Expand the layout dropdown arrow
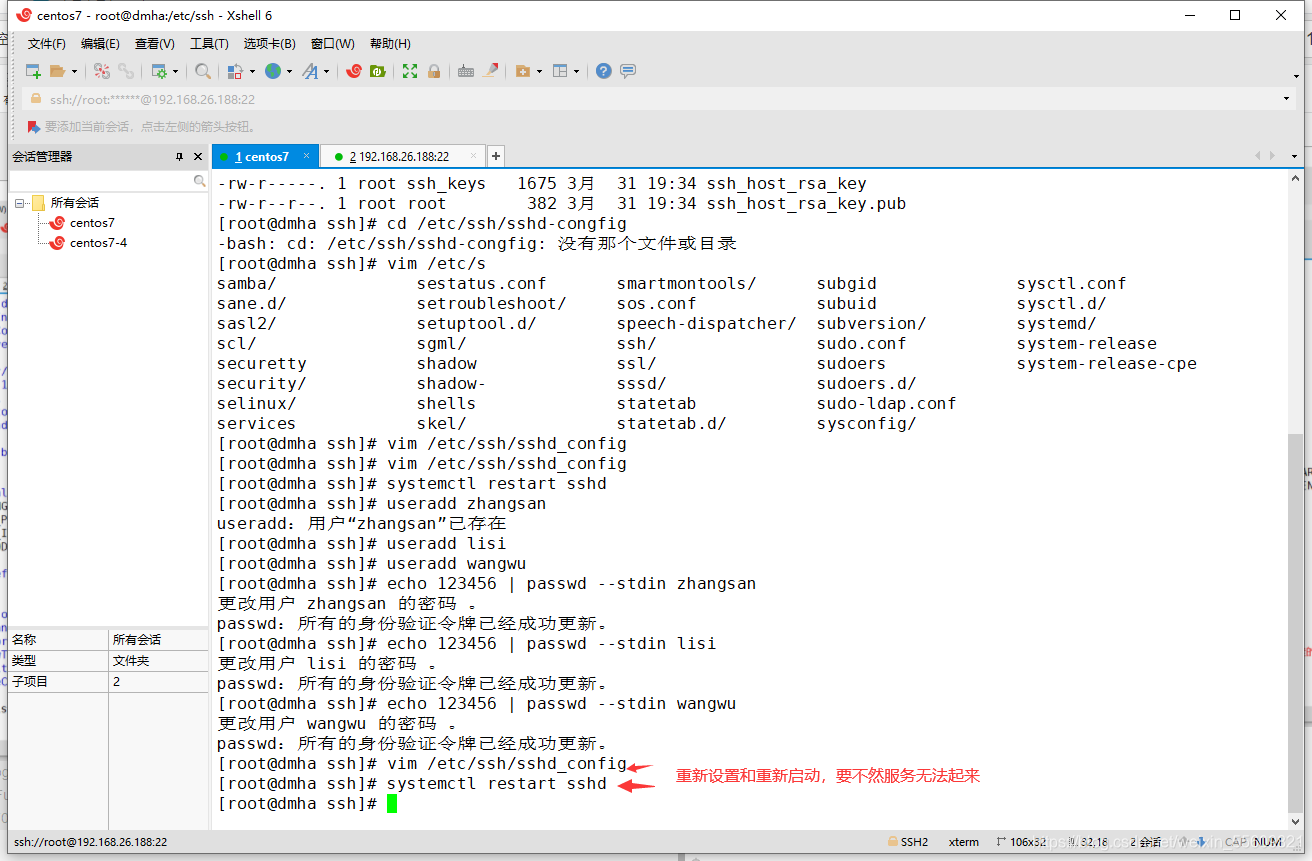Viewport: 1312px width, 861px height. tap(577, 71)
